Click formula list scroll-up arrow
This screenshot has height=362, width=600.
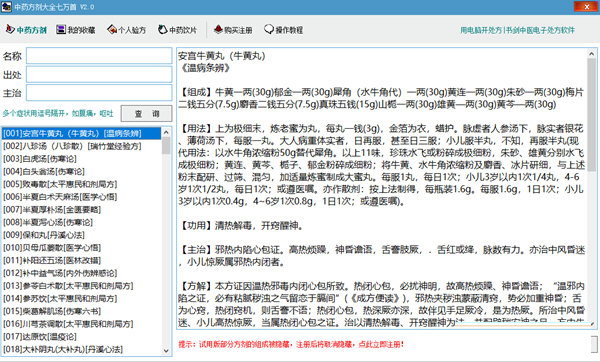tap(166, 132)
